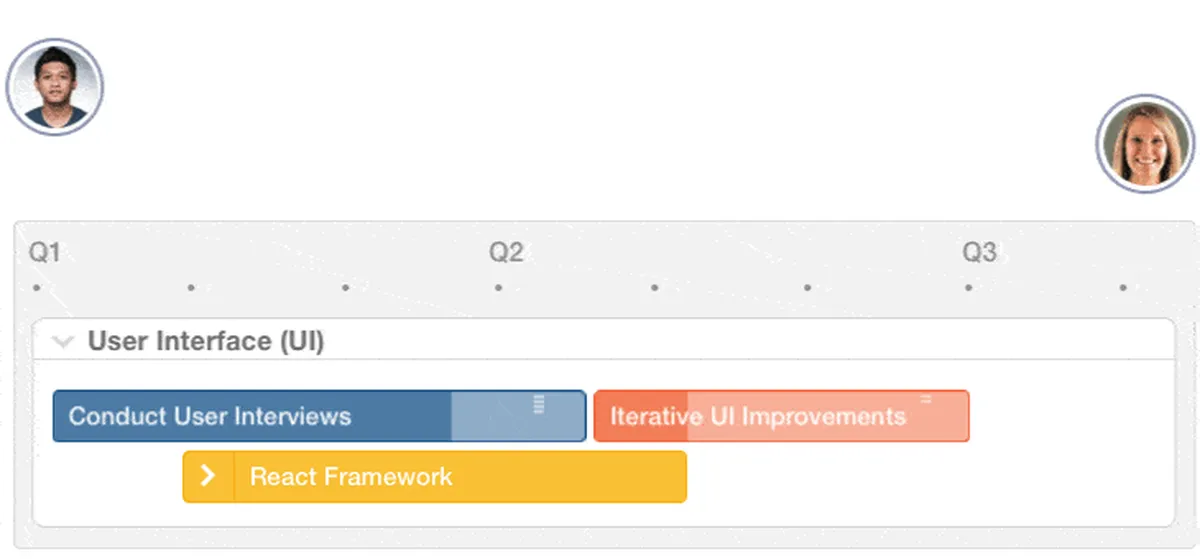
Task: Click the timeline dot directly below Q3
Action: 968,288
